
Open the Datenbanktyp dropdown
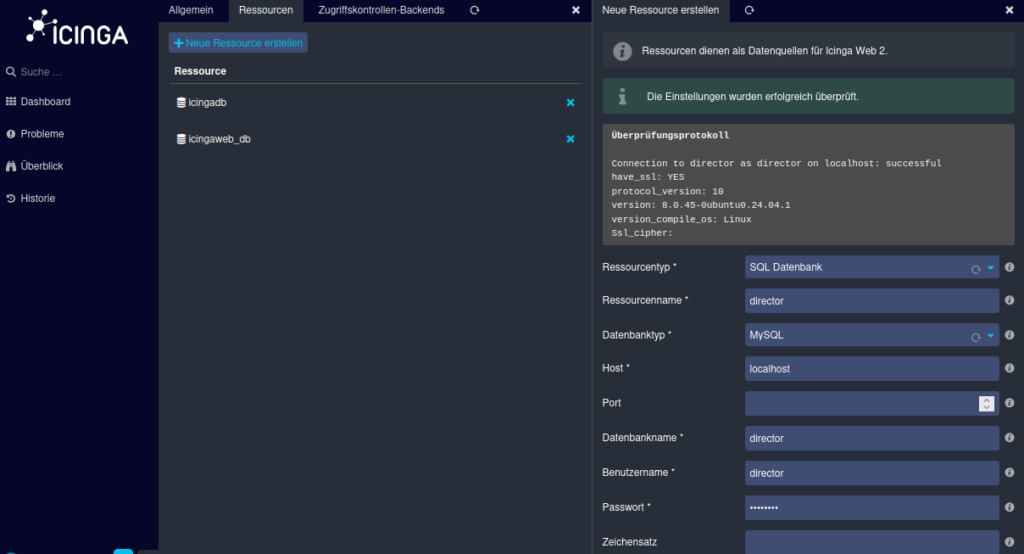tap(872, 335)
